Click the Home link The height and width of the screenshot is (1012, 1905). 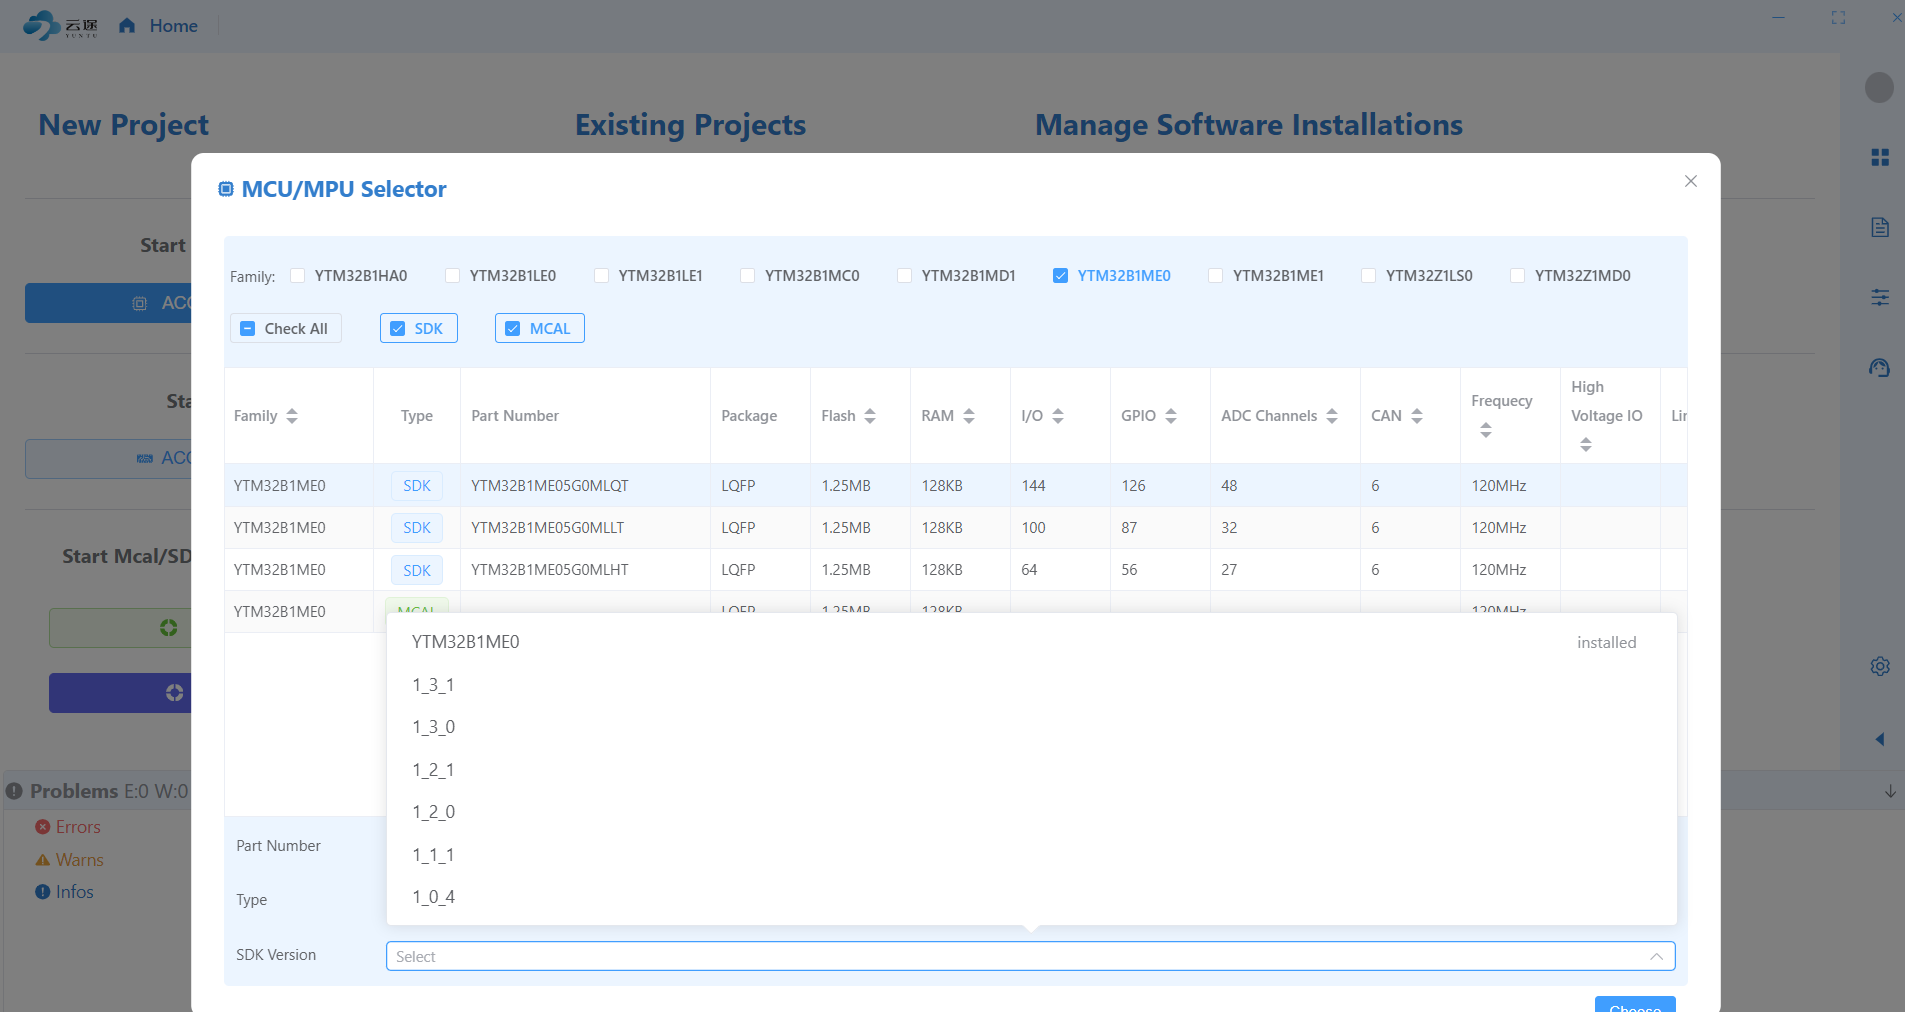(x=174, y=25)
